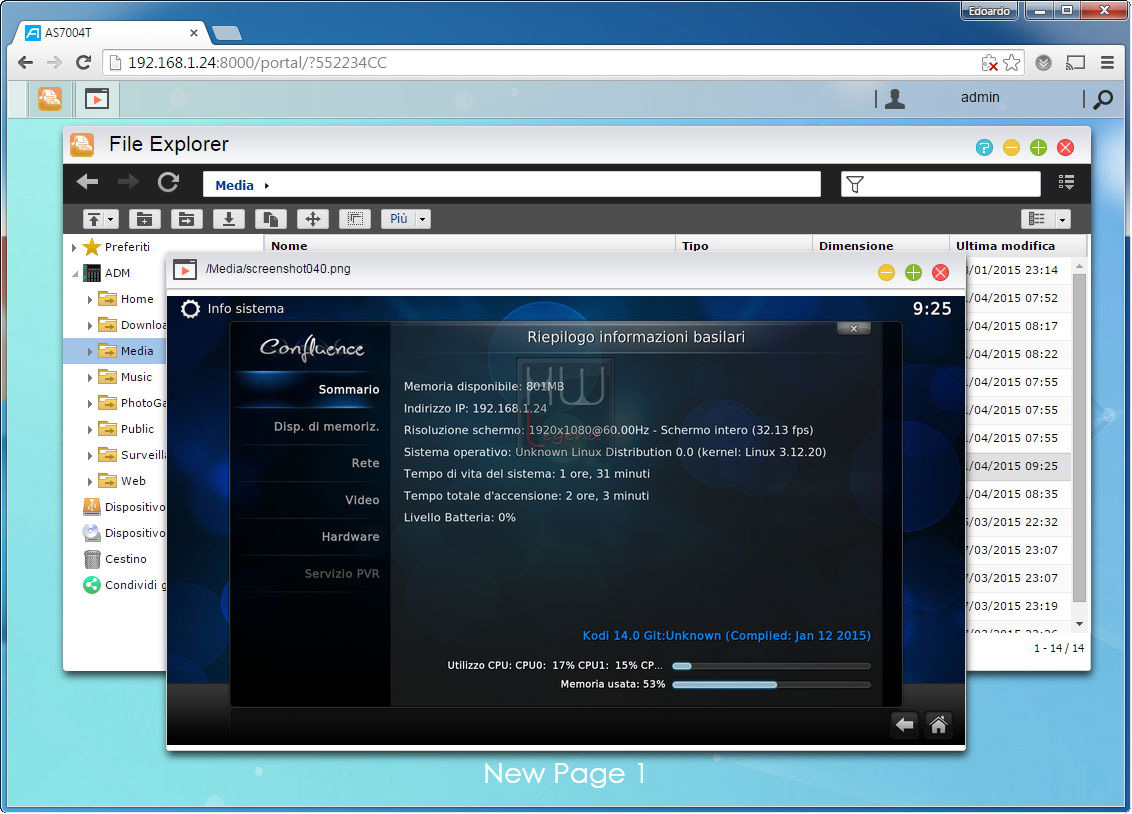Go back in File Explorer navigation

(x=87, y=182)
